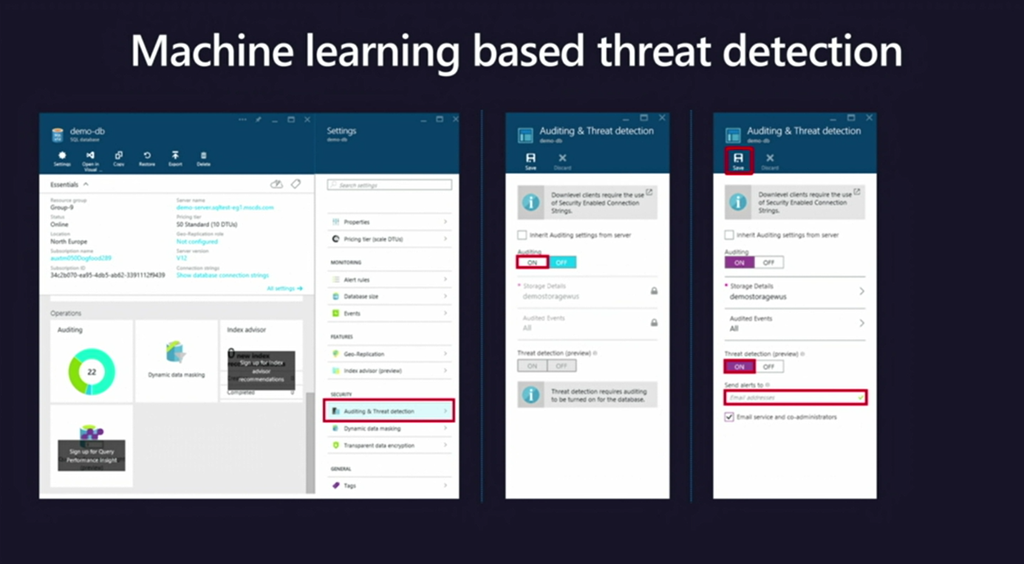
Task: Click lock icon beside Audited Events in middle blade
Action: pos(654,322)
